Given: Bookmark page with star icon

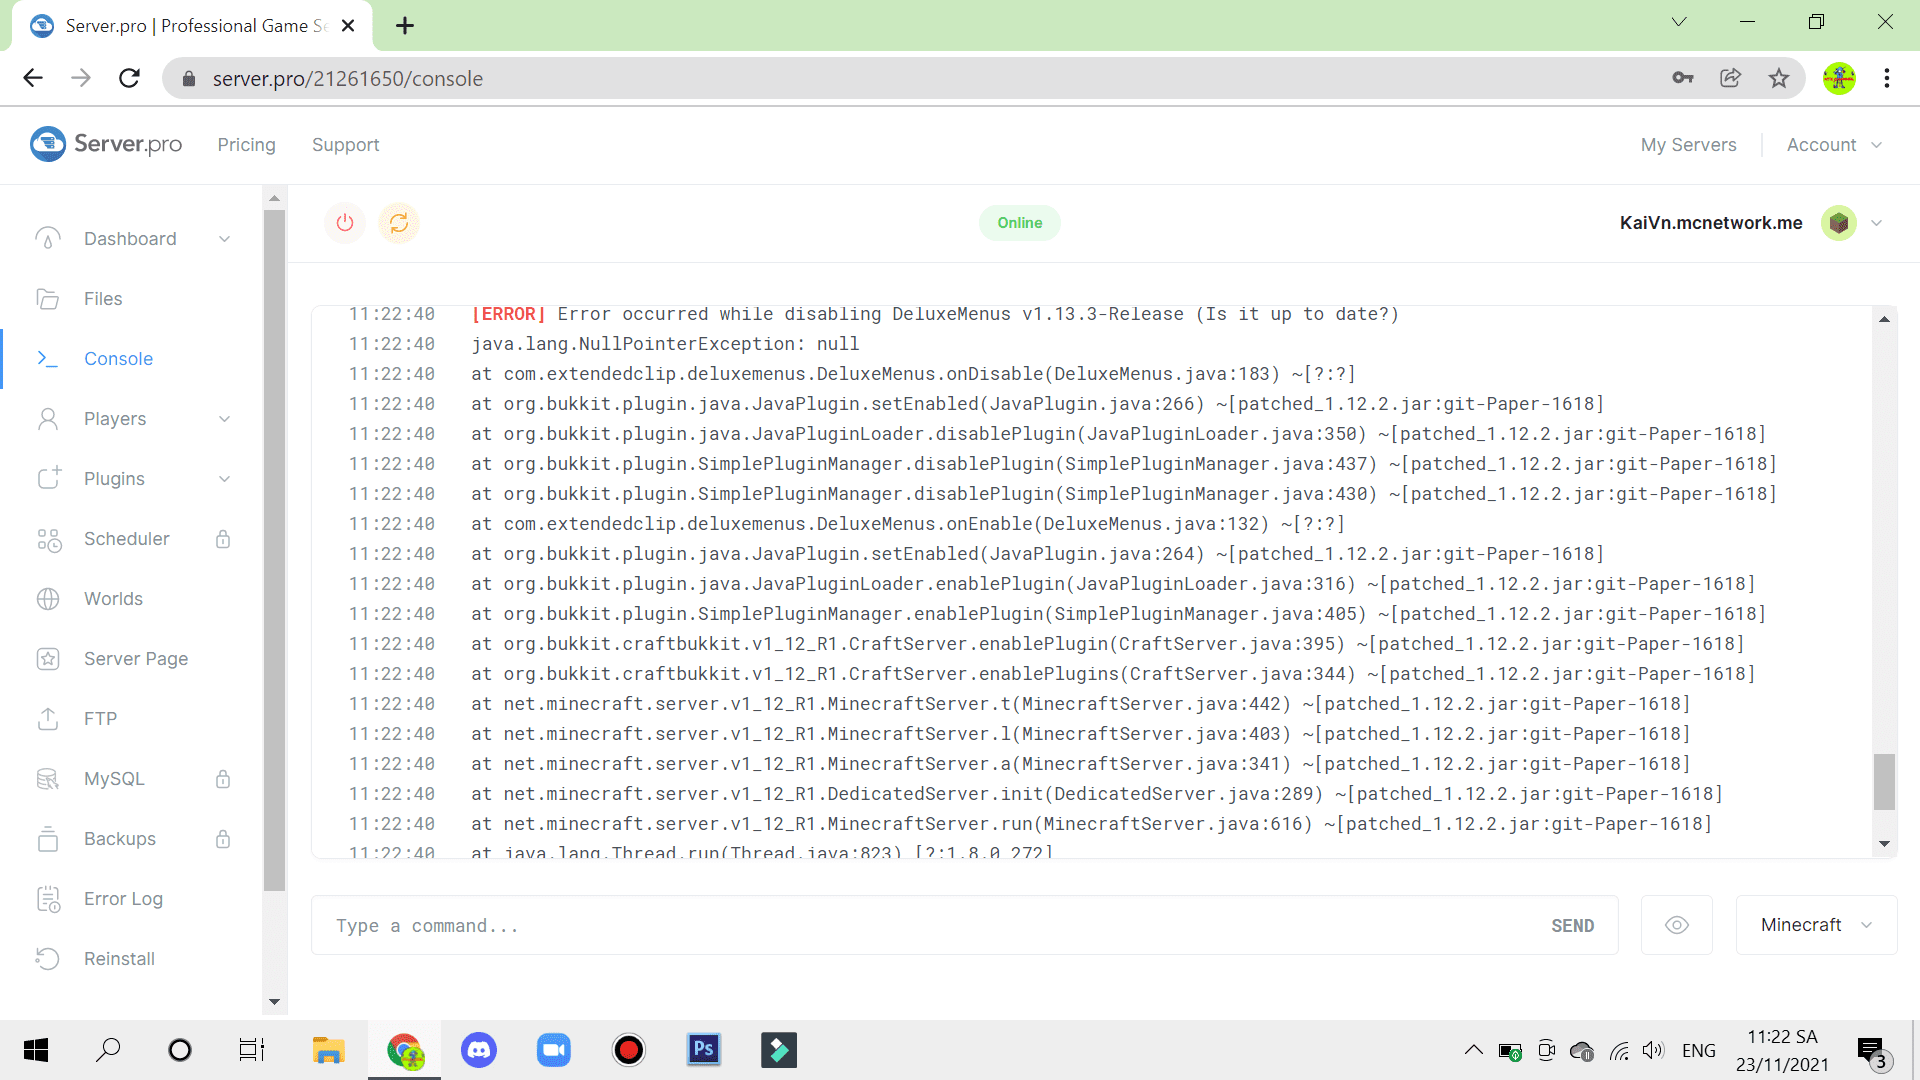Looking at the screenshot, I should pos(1779,78).
